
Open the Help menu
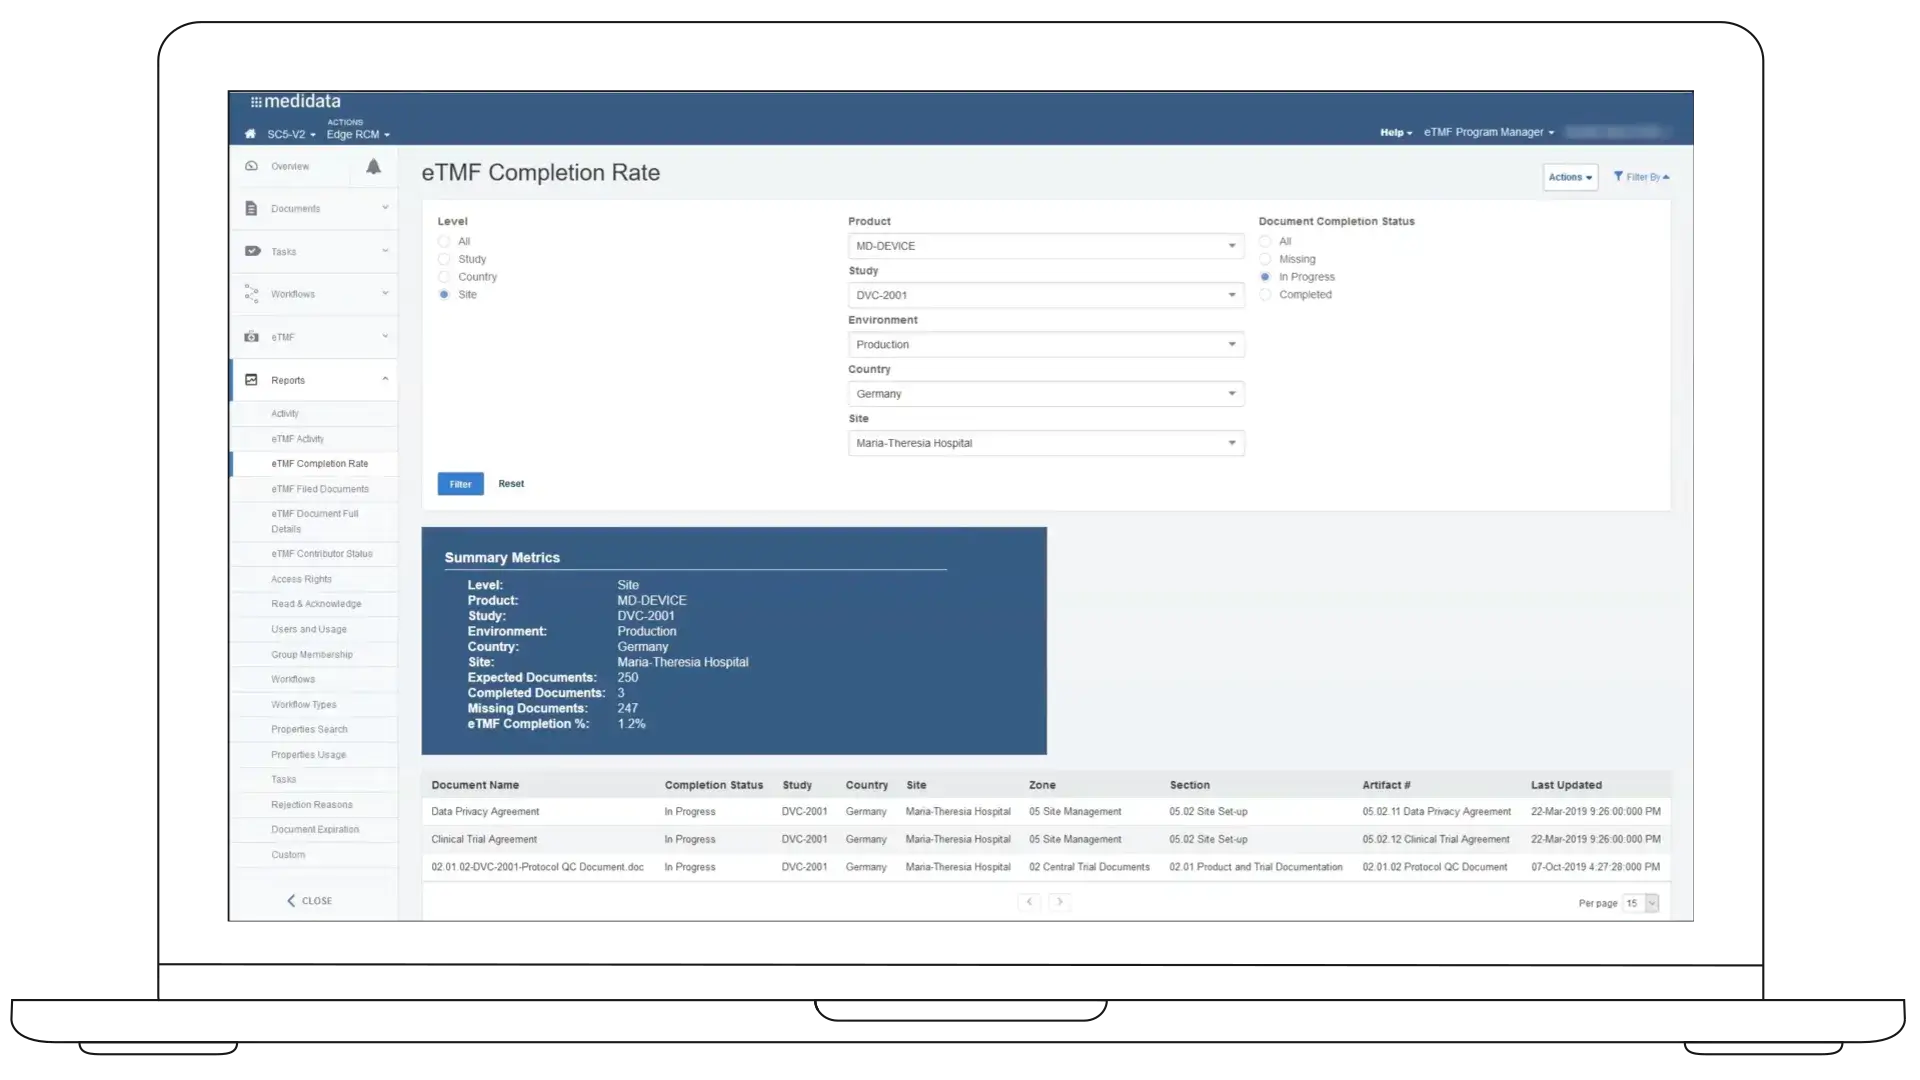click(1395, 132)
